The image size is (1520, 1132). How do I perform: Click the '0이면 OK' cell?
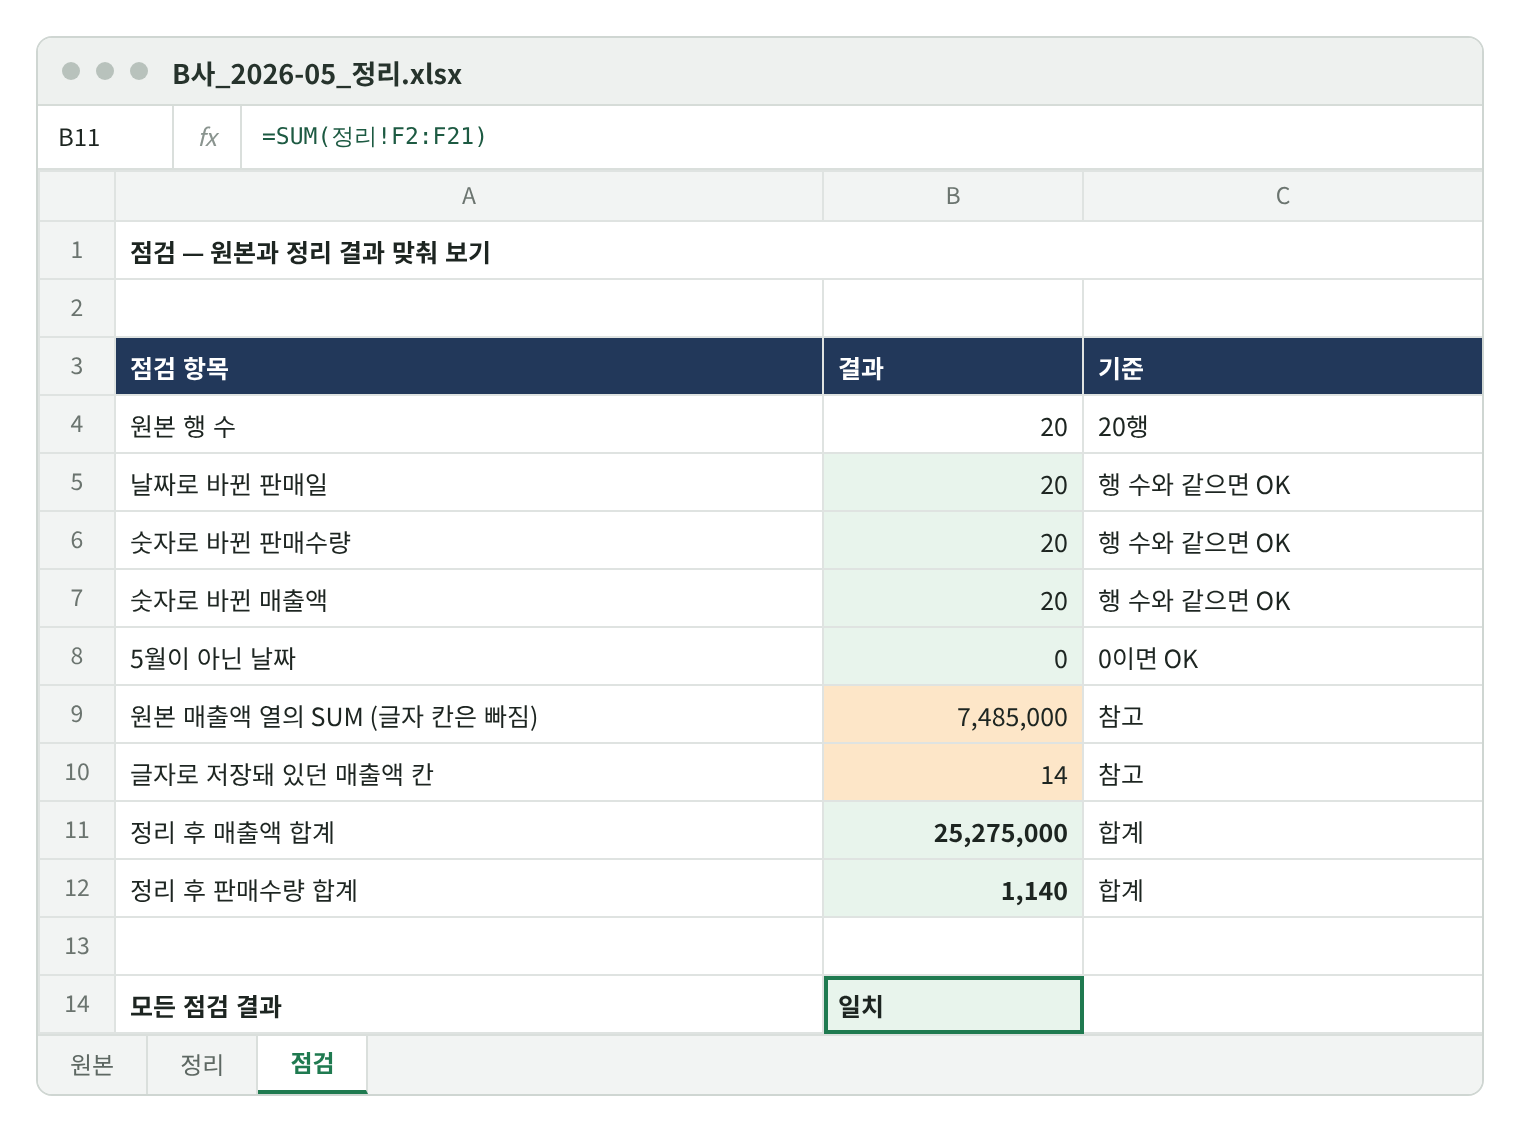tap(1283, 657)
